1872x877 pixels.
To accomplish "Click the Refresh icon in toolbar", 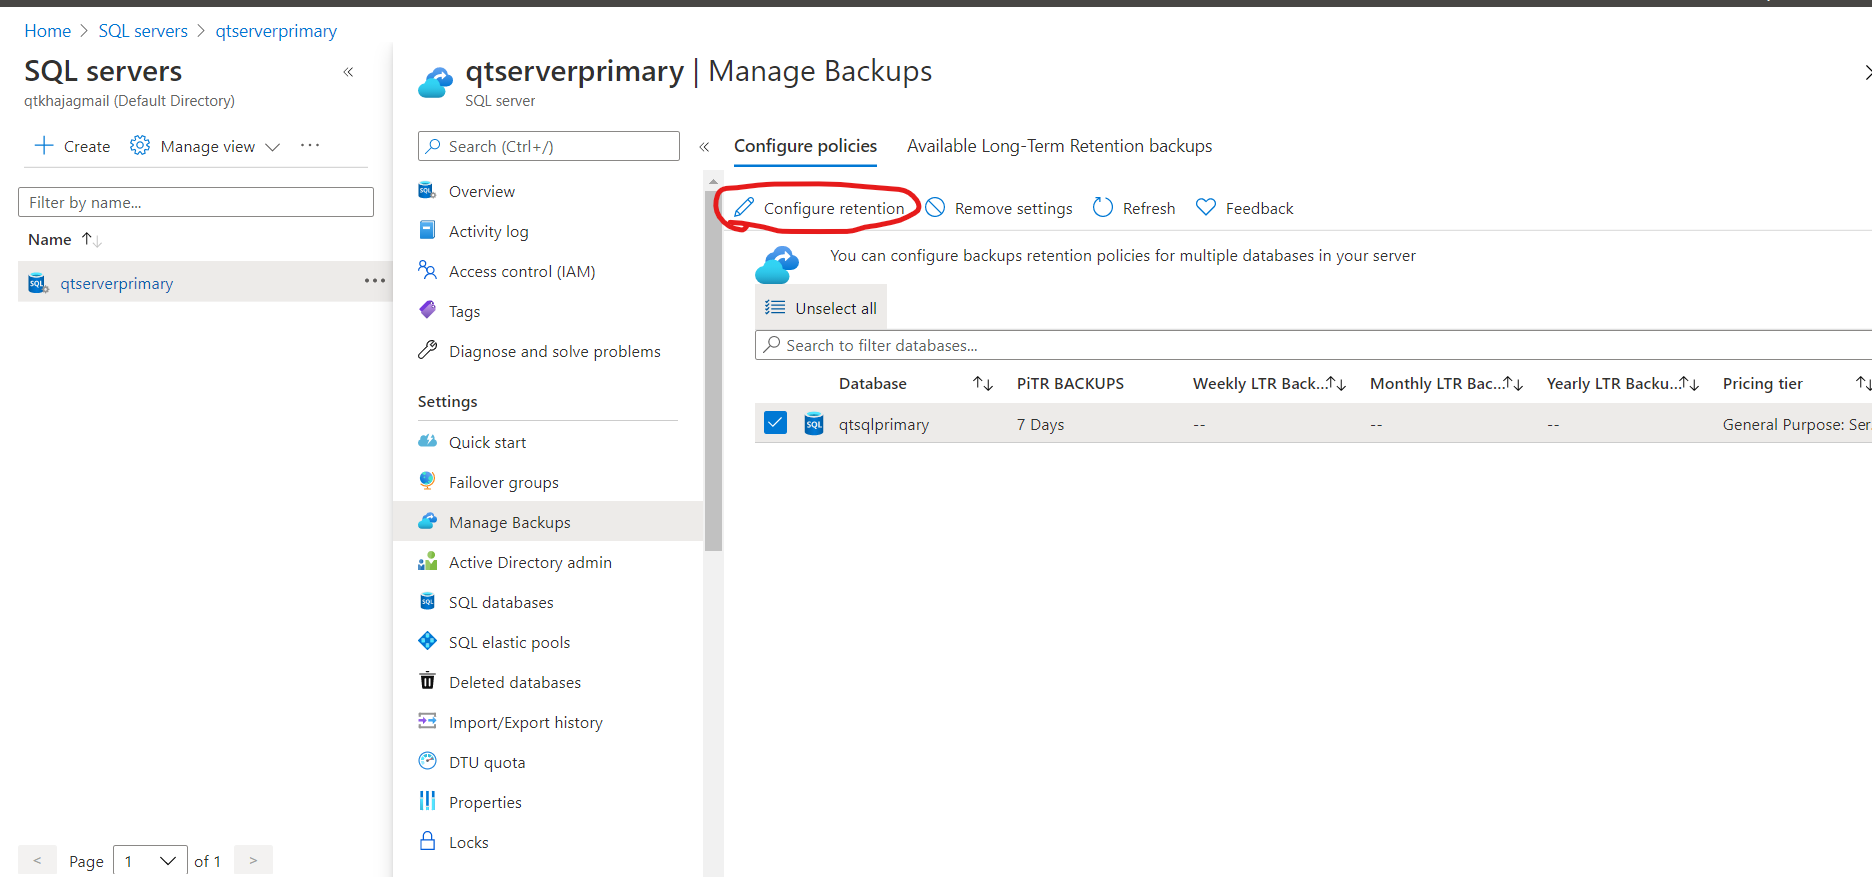I will (x=1102, y=207).
